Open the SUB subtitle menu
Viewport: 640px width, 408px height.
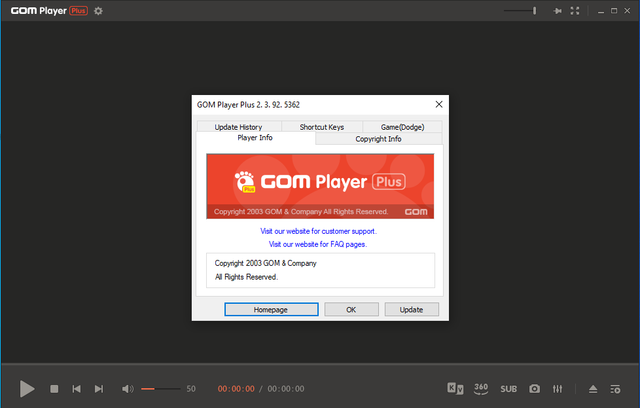(x=509, y=389)
